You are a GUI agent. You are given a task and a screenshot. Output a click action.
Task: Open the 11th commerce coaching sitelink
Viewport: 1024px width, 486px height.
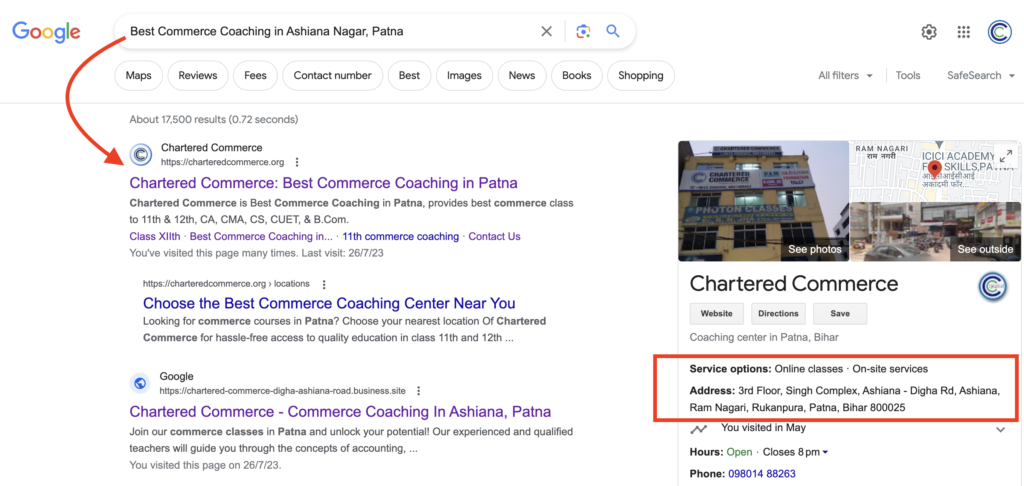[400, 236]
